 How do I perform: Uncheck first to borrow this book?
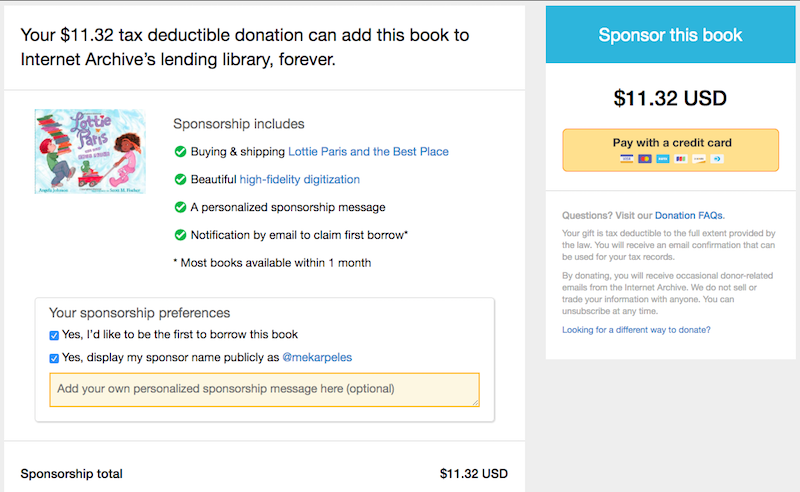(54, 335)
